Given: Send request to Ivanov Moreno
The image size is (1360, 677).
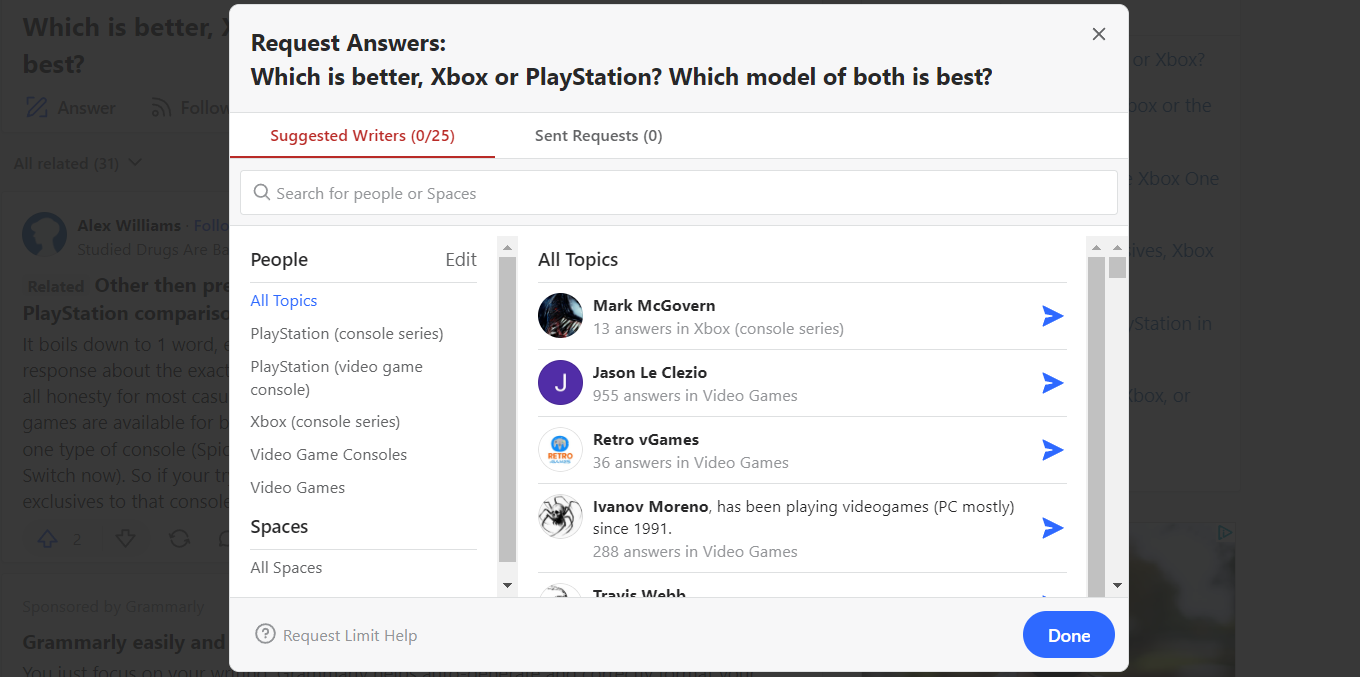Looking at the screenshot, I should pyautogui.click(x=1052, y=528).
